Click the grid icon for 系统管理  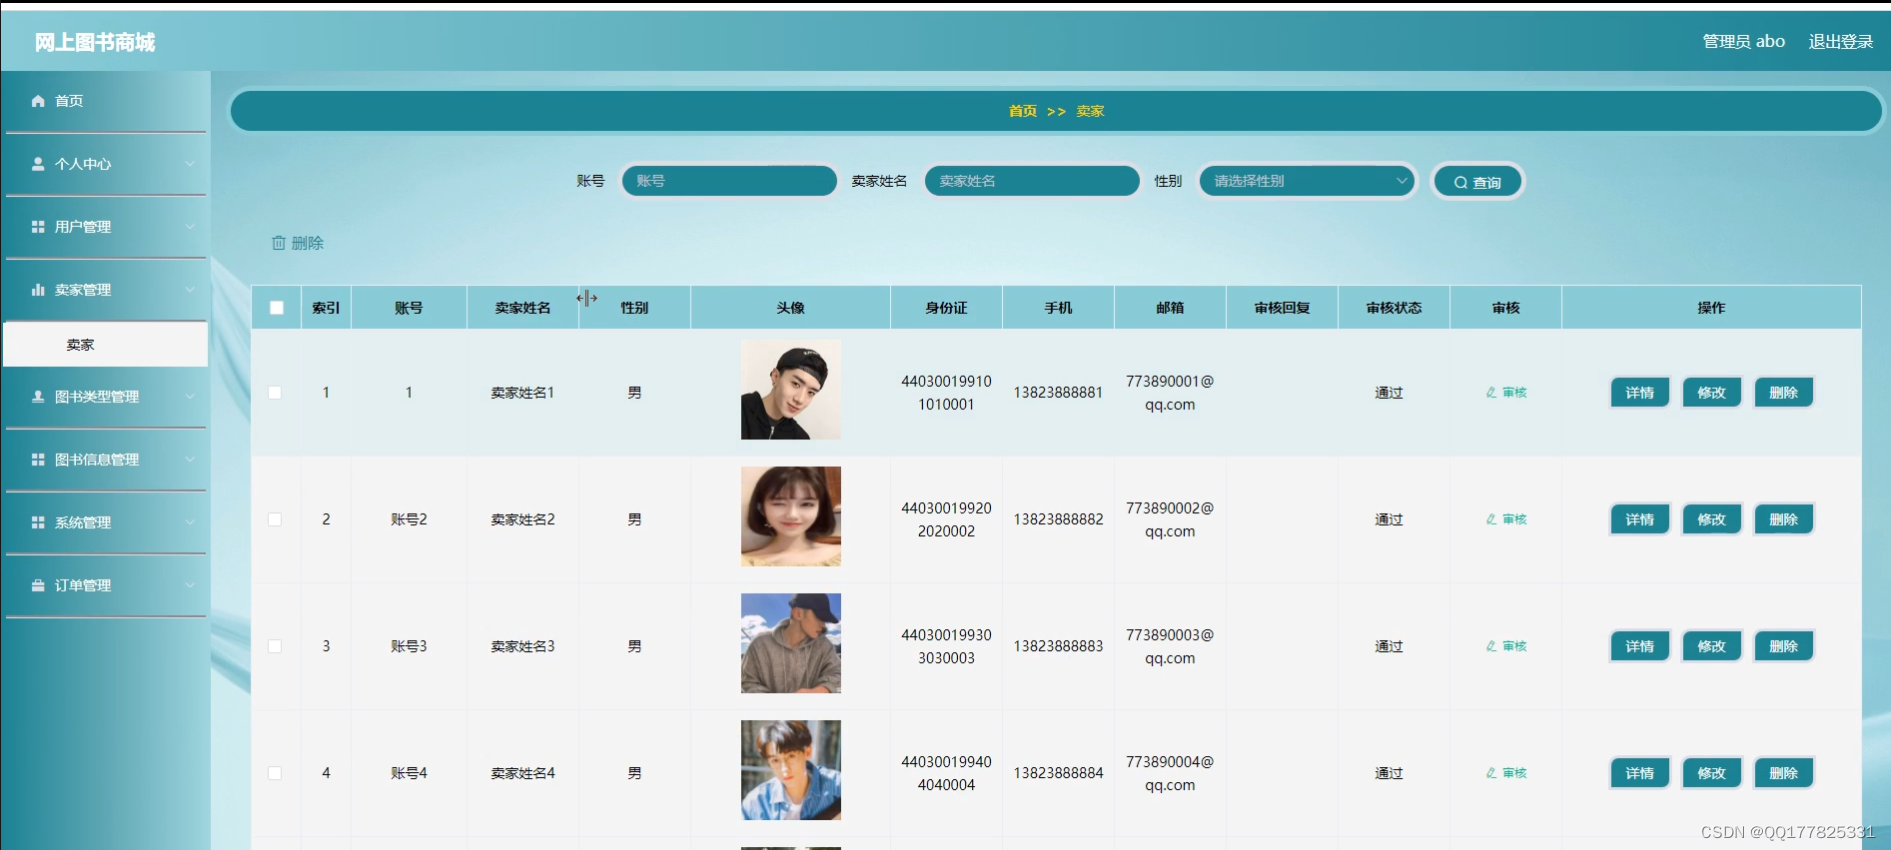[38, 523]
